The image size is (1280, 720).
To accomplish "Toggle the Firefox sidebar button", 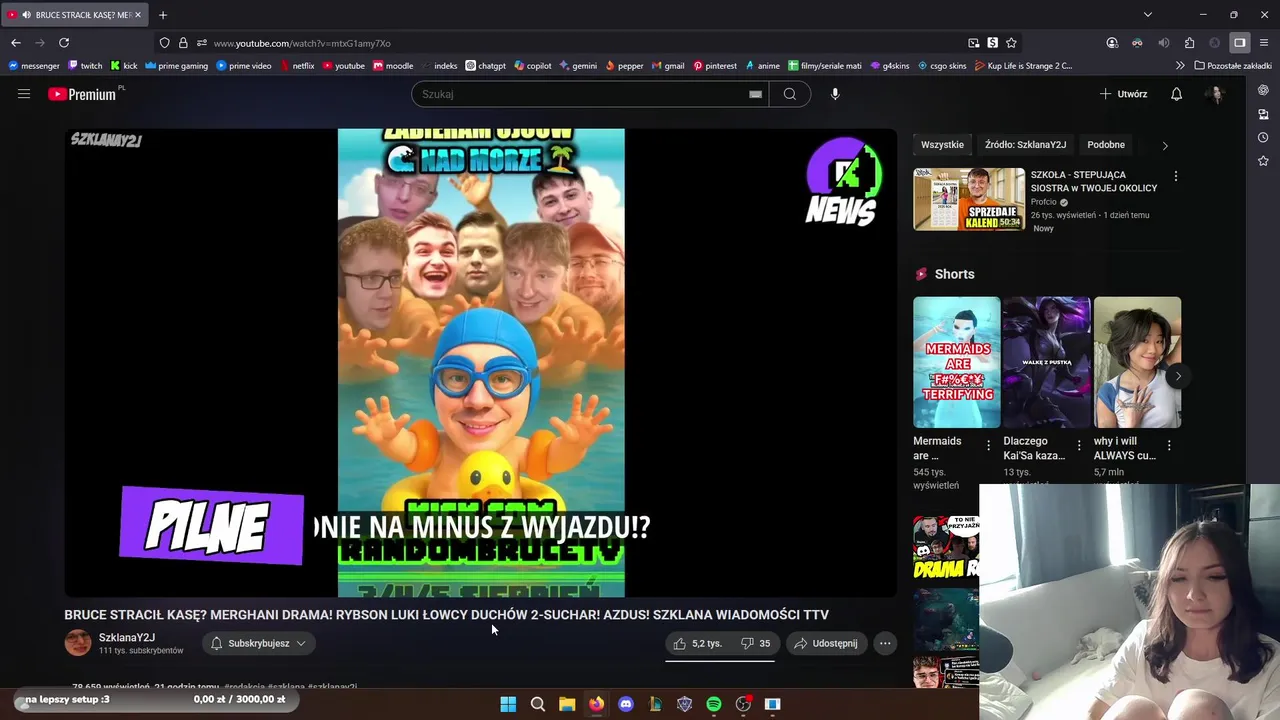I will [x=1239, y=43].
